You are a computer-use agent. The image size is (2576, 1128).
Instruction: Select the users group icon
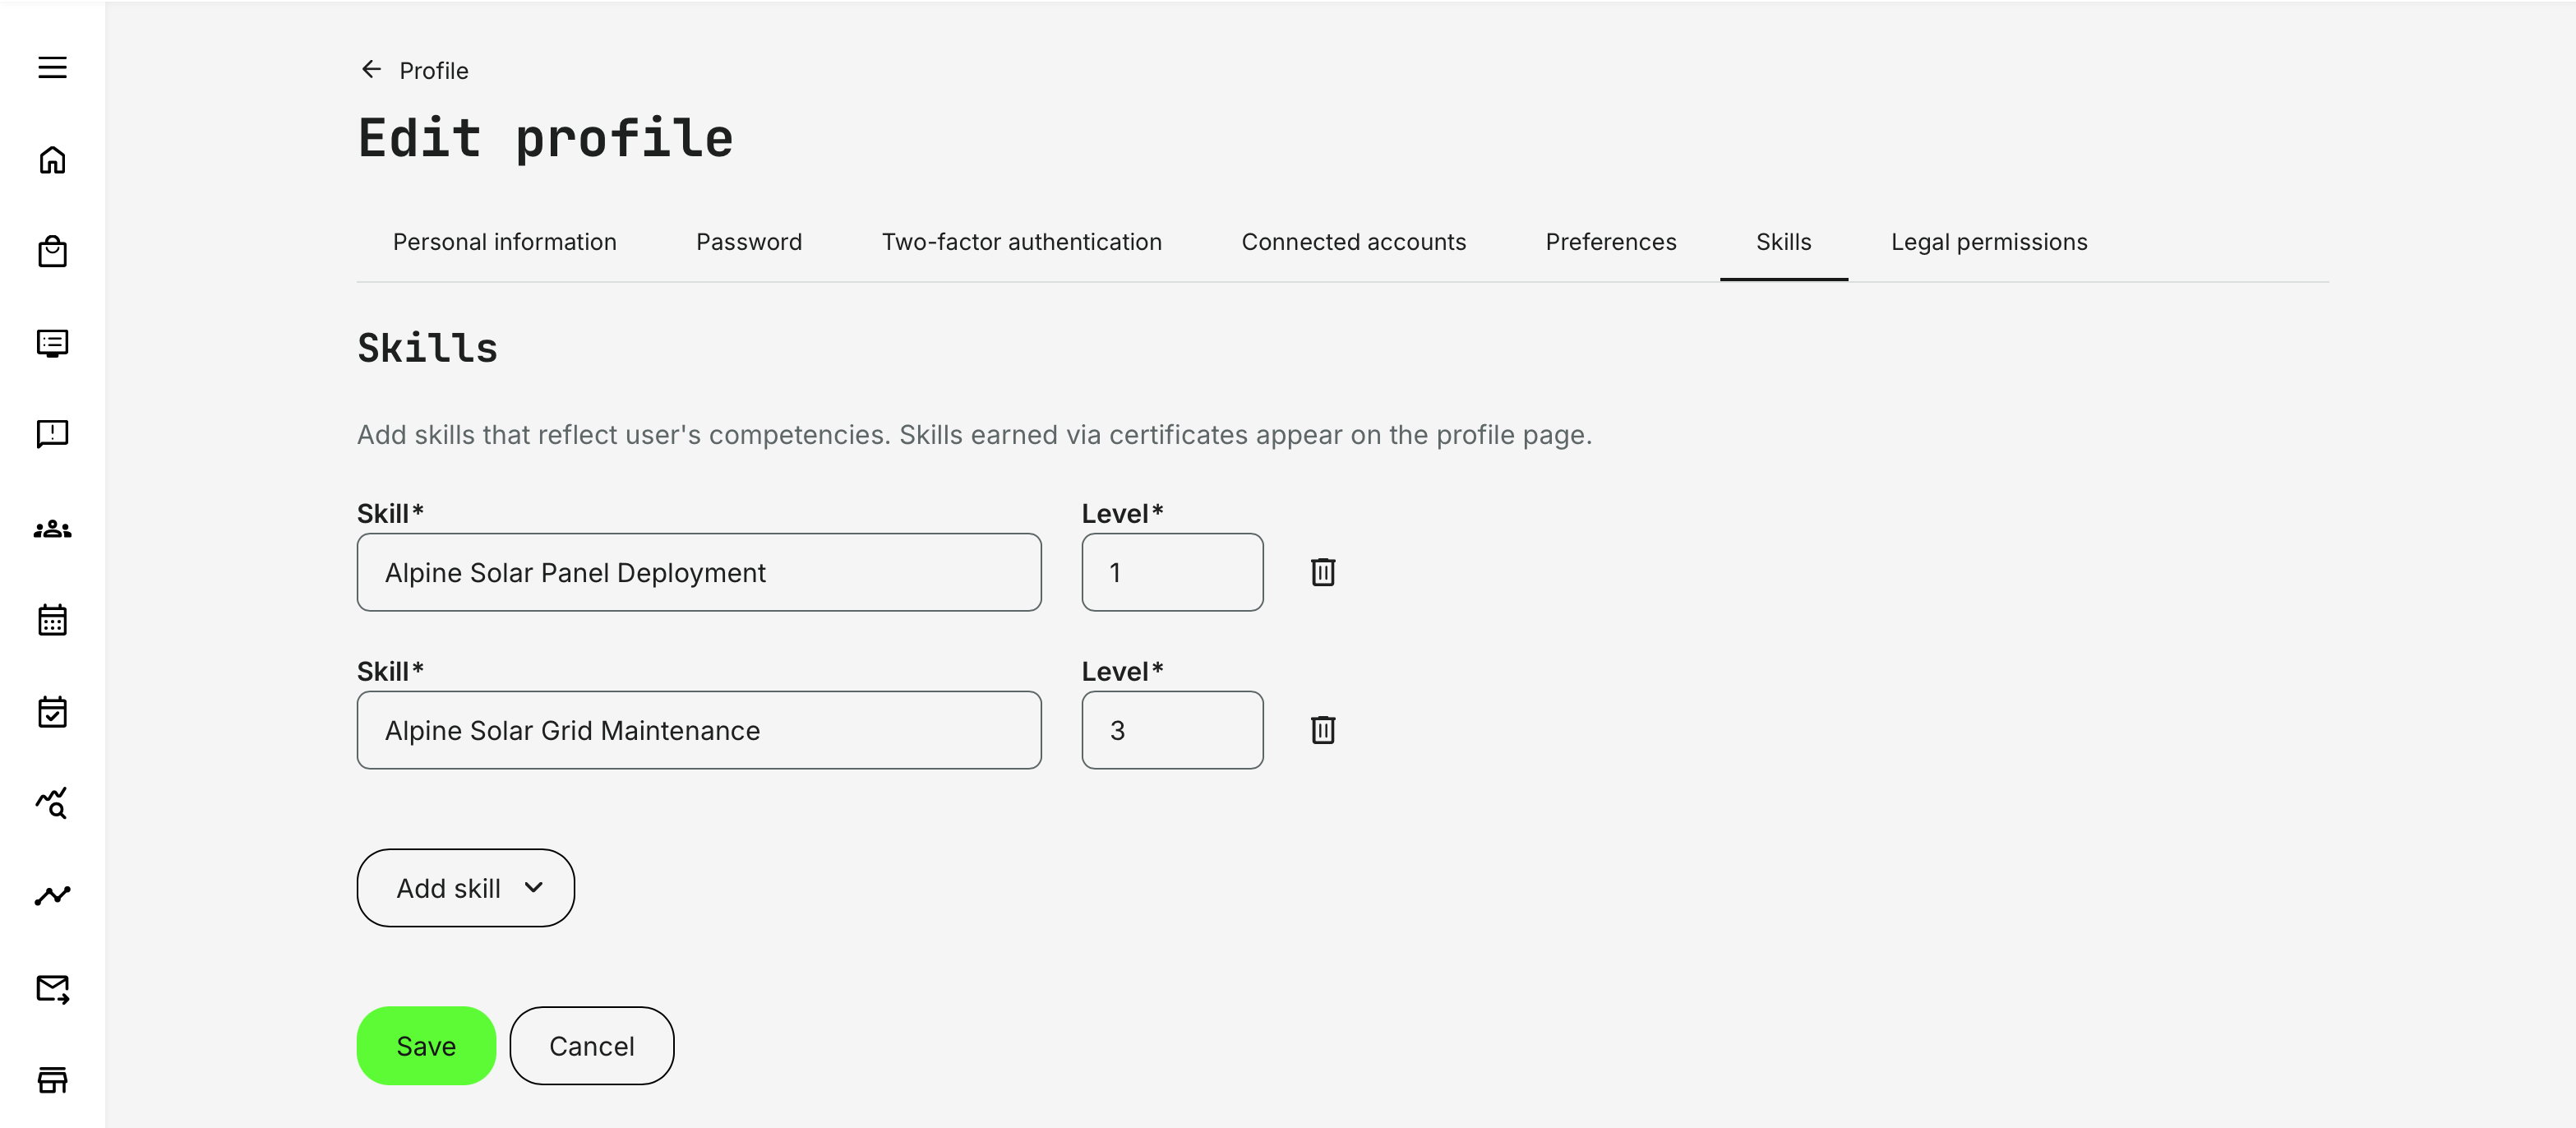[51, 528]
